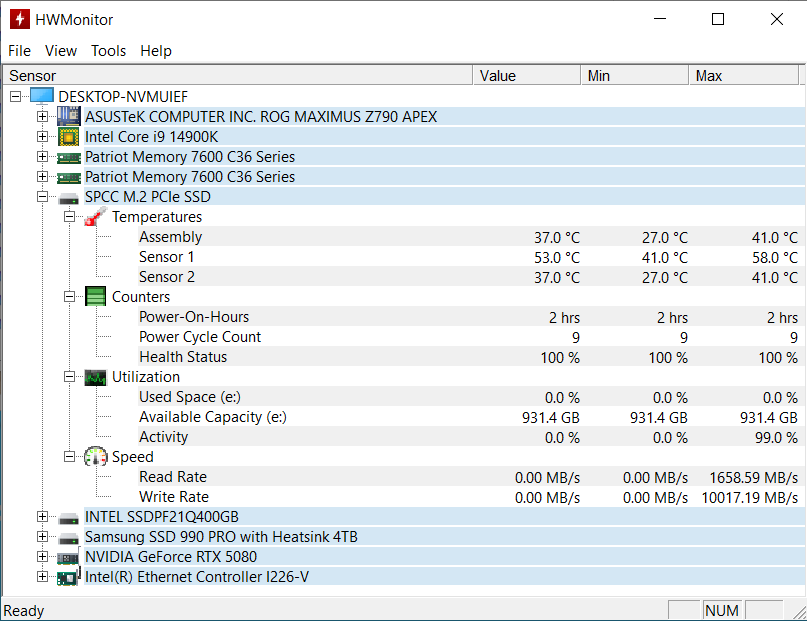Collapse the SPCC M.2 PCIe SSD node
807x621 pixels.
pos(43,197)
